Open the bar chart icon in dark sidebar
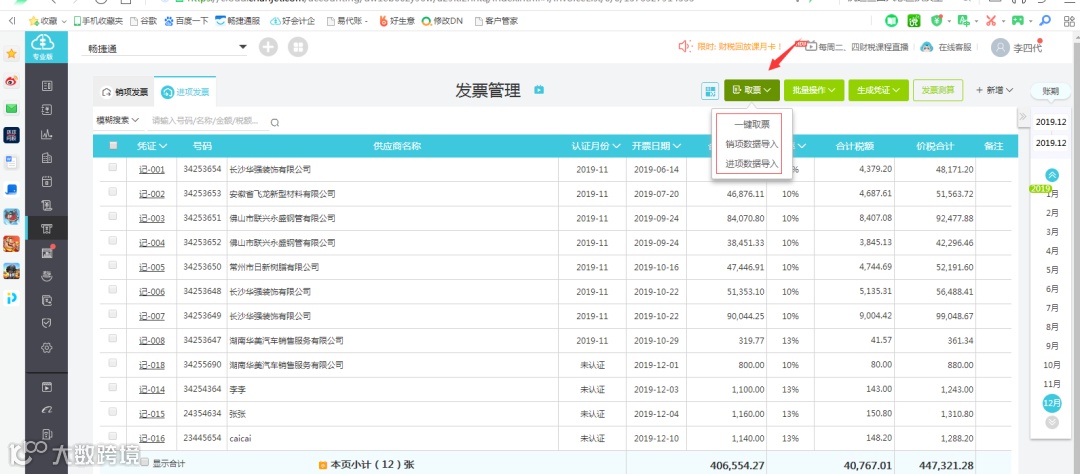 tap(47, 134)
